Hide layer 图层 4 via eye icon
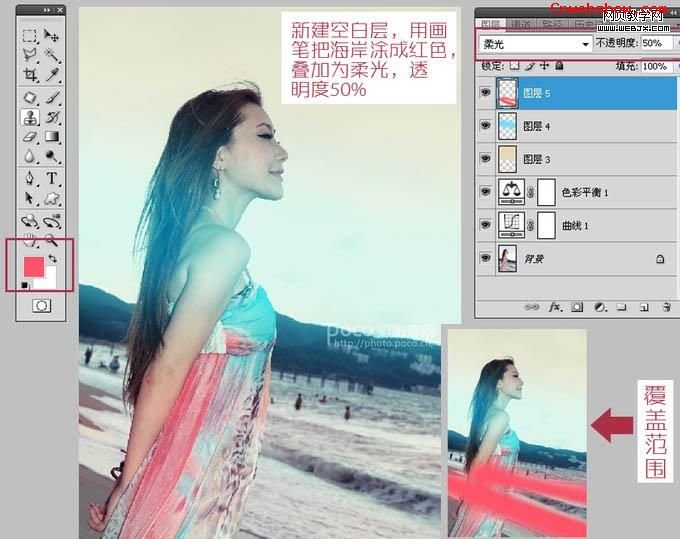The height and width of the screenshot is (539, 680). click(485, 125)
